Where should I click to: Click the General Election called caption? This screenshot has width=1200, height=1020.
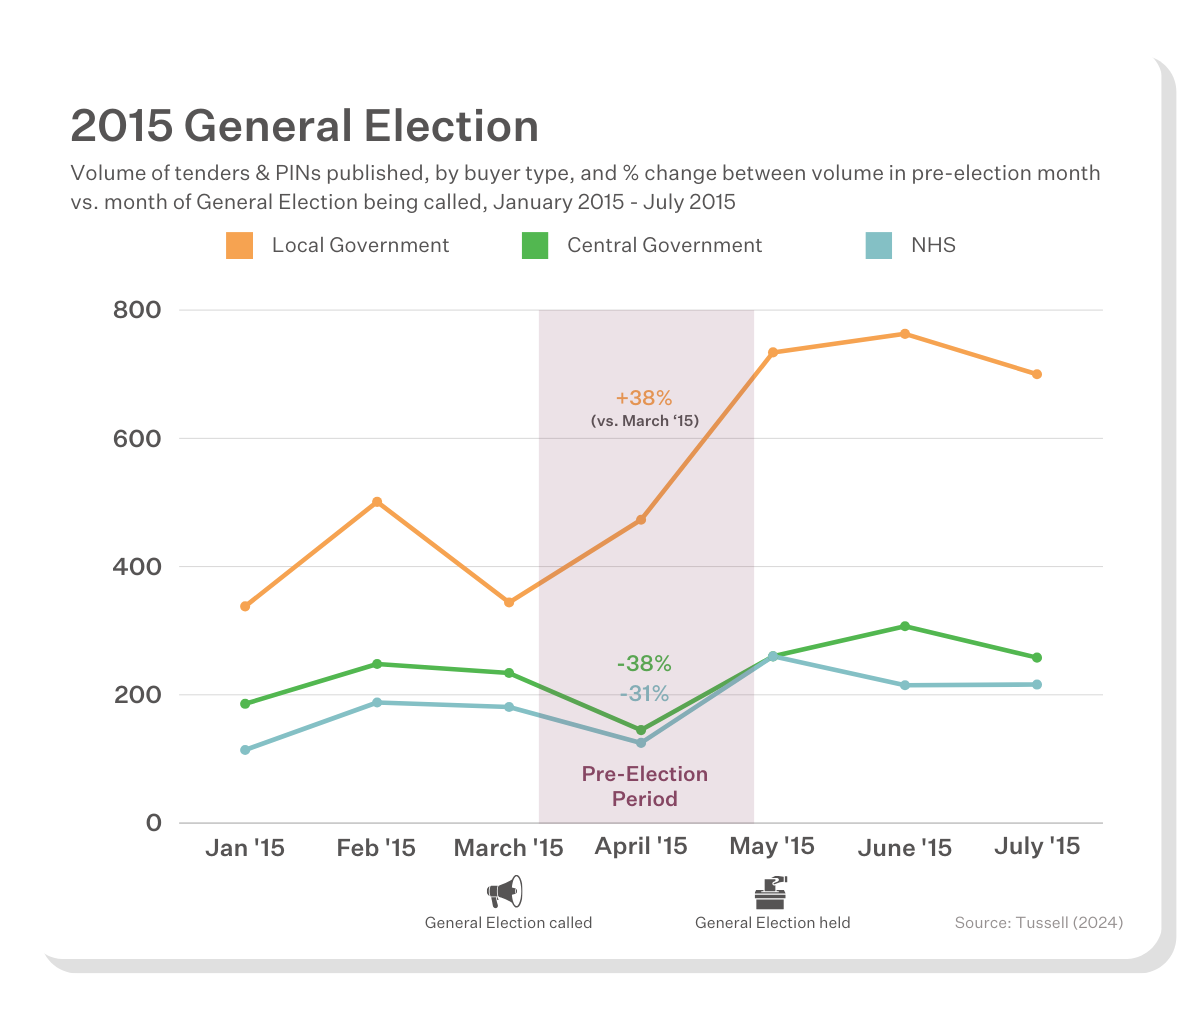point(508,923)
